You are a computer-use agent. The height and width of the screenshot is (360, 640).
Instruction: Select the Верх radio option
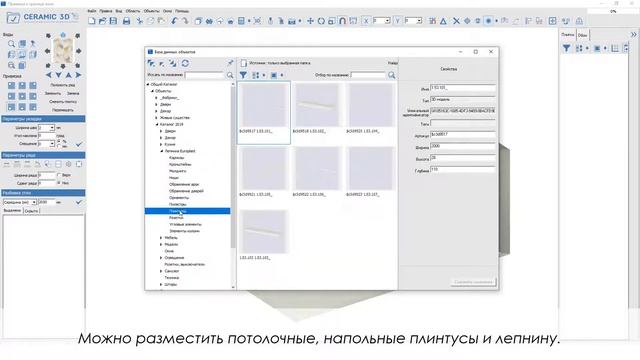point(59,175)
